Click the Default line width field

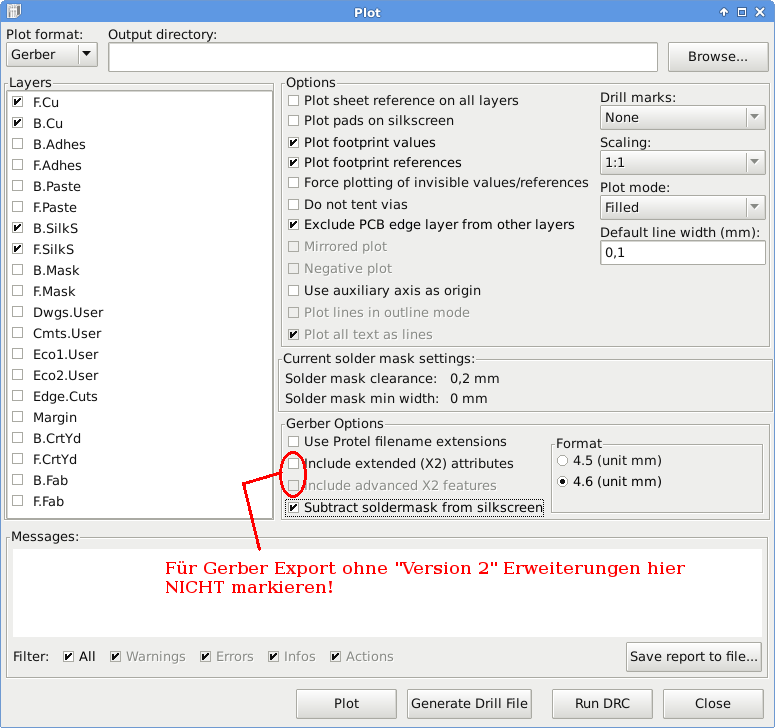click(683, 253)
